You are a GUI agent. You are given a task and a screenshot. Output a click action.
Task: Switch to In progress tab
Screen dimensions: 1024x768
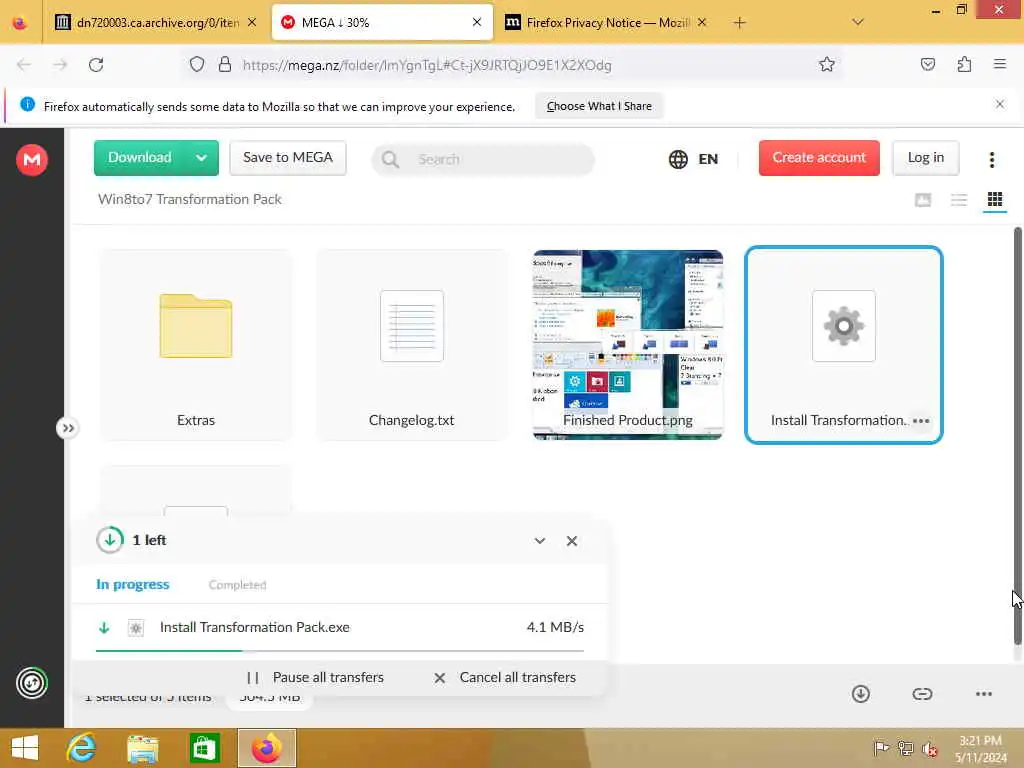[x=133, y=584]
